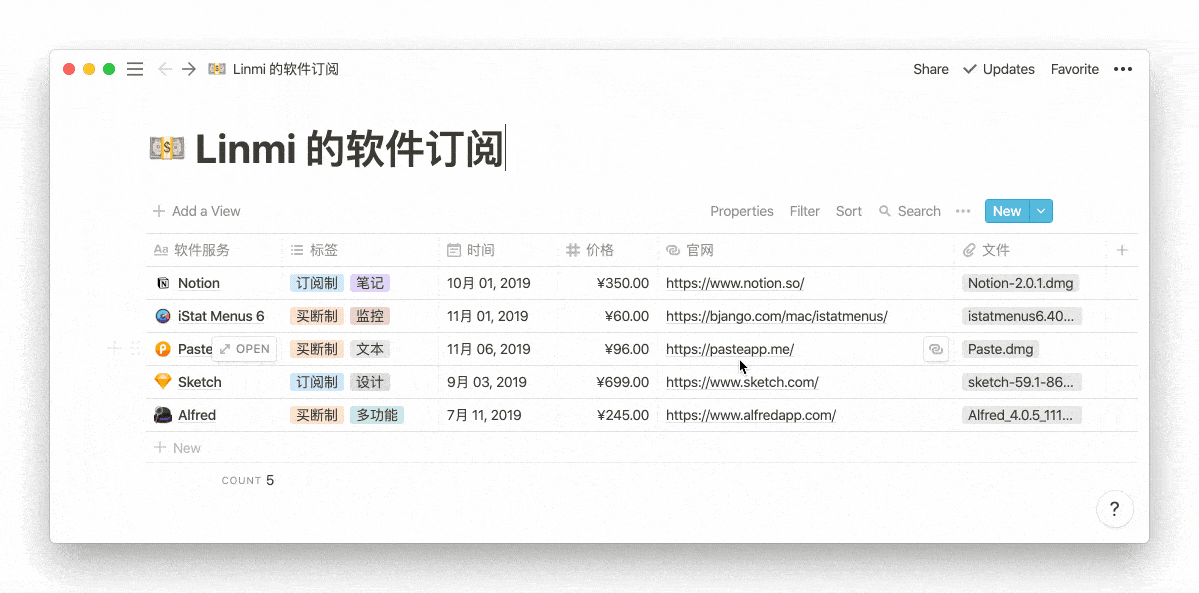The width and height of the screenshot is (1199, 593).
Task: Open Updates in the top bar
Action: click(x=999, y=70)
